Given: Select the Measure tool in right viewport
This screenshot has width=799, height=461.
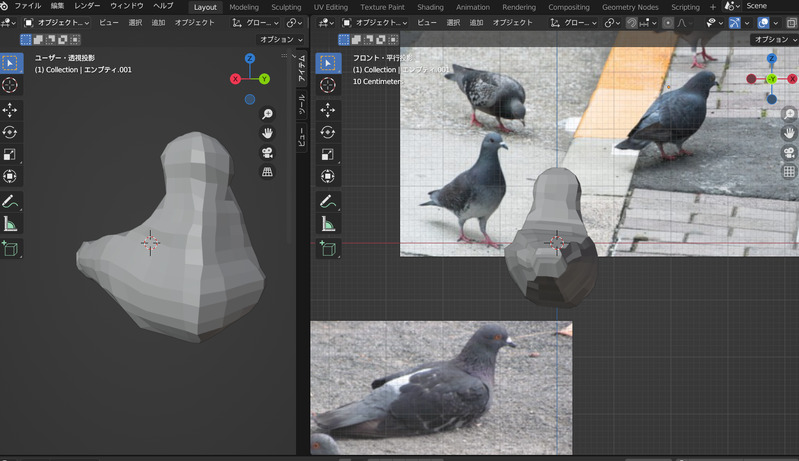Looking at the screenshot, I should point(329,224).
